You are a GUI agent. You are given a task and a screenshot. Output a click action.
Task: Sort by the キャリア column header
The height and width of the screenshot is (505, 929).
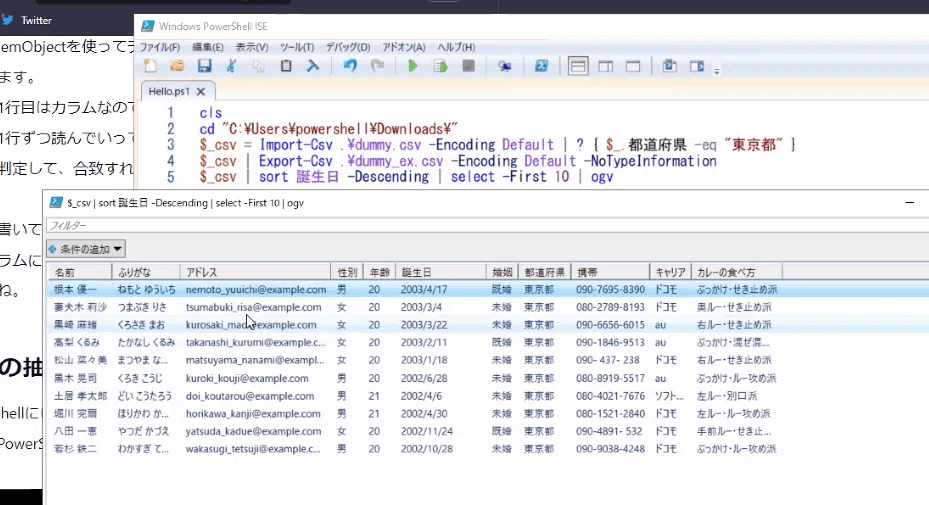point(670,272)
